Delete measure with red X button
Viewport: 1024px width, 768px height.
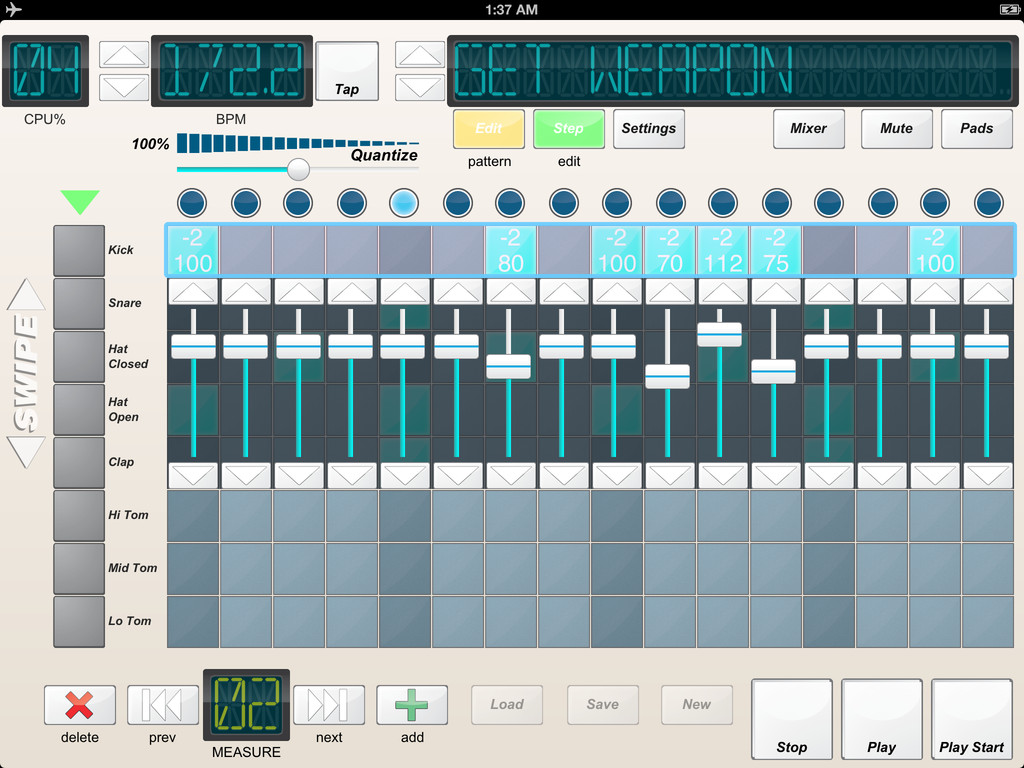coord(80,705)
